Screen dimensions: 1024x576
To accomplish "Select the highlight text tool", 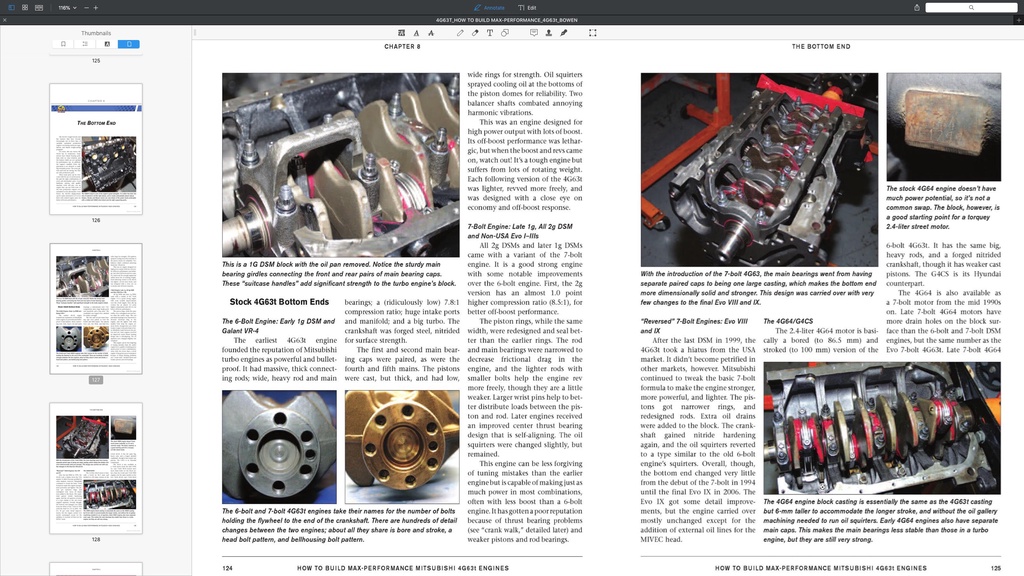I will click(x=402, y=33).
